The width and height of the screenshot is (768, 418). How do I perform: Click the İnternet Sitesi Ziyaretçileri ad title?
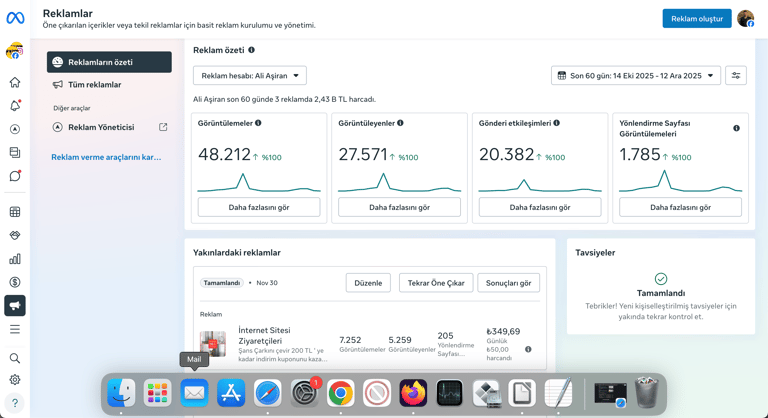[264, 336]
